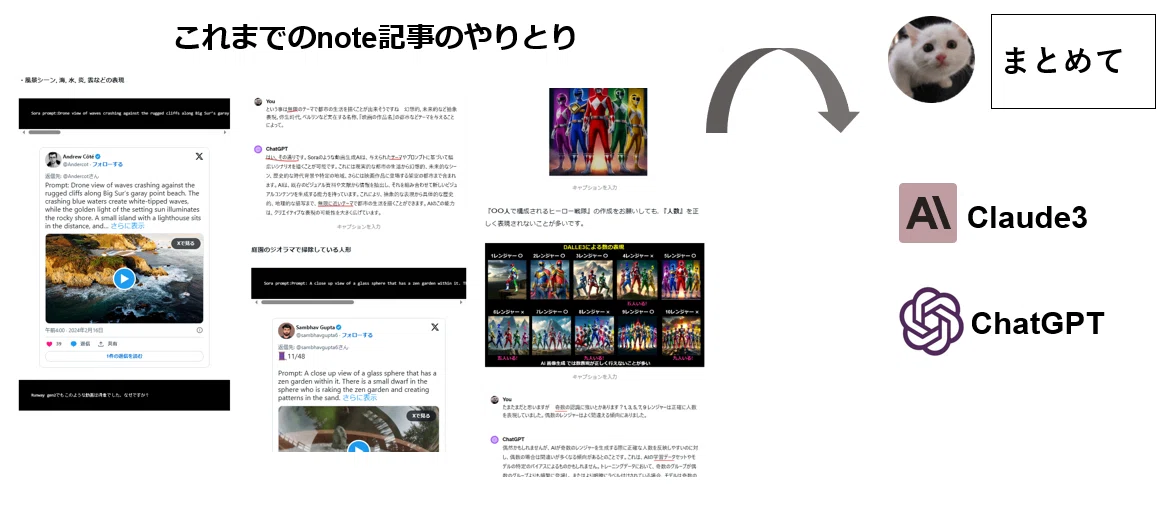The height and width of the screenshot is (523, 1176).
Task: Click the @sambhavgupta6 handle
Action: [318, 335]
